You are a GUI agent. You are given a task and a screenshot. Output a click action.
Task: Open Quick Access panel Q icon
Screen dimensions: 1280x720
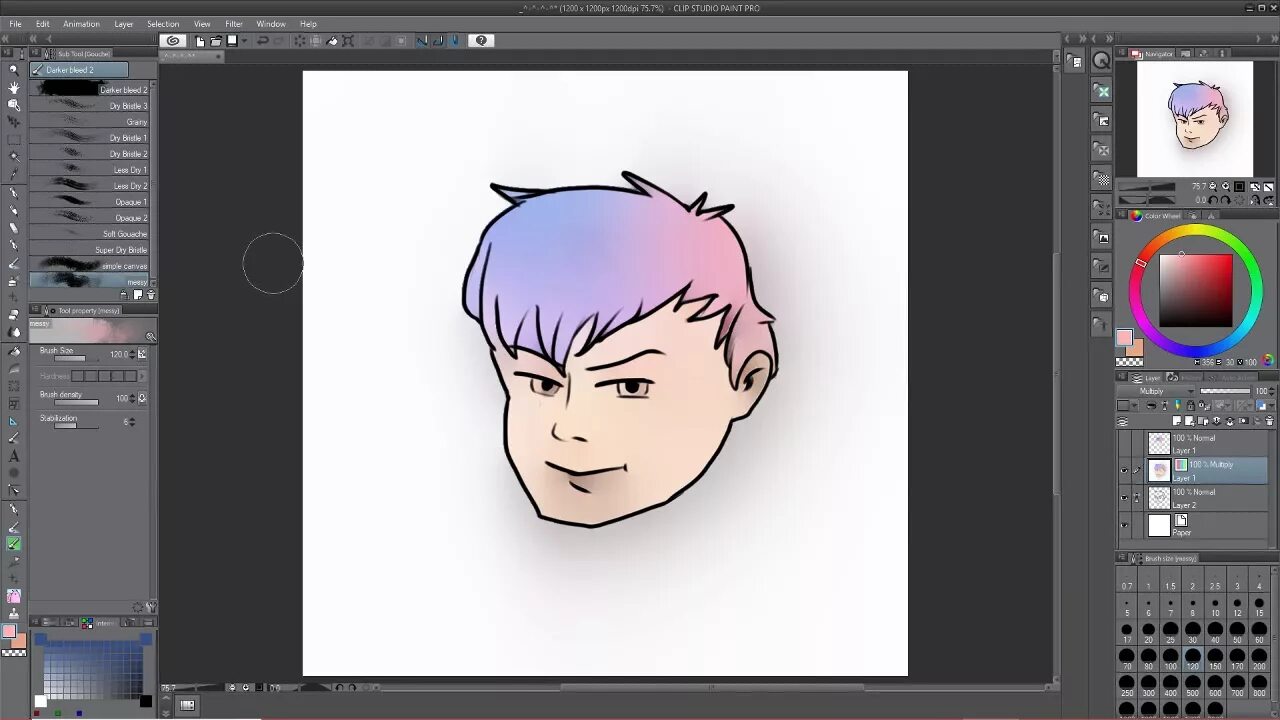tap(1101, 61)
